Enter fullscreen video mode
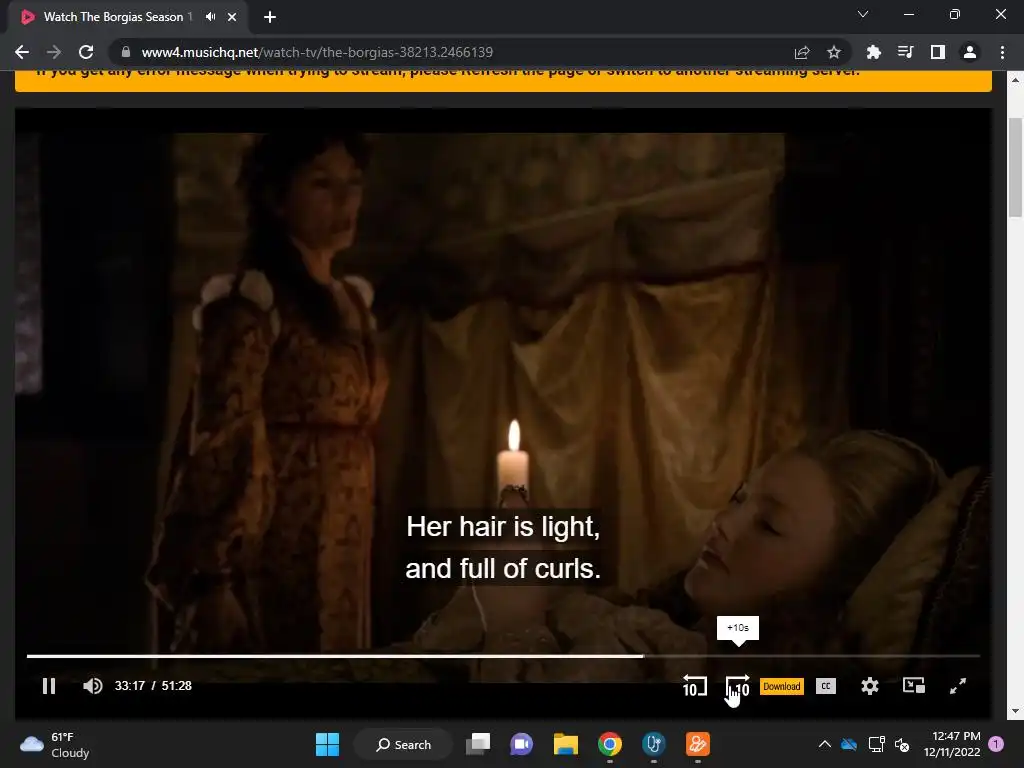Image resolution: width=1024 pixels, height=768 pixels. 957,686
